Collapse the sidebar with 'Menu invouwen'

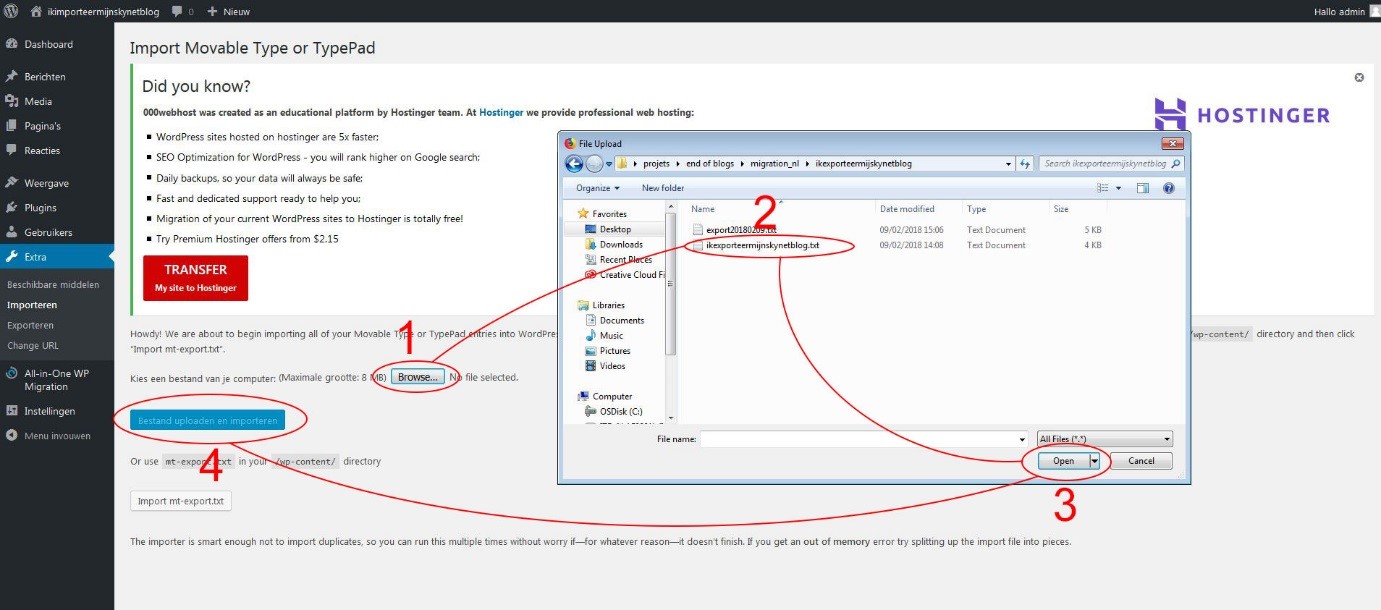(57, 435)
